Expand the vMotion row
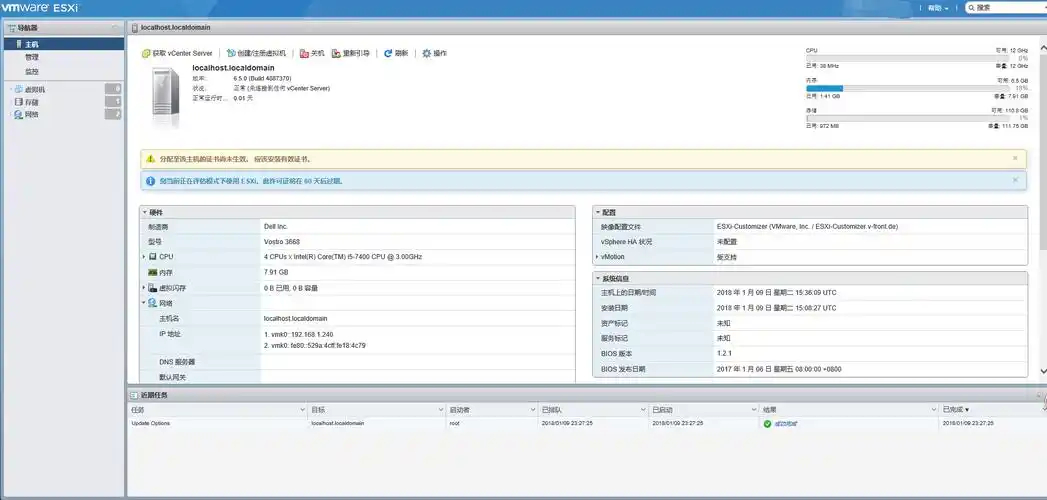Screen dimensions: 1047x500 point(597,257)
